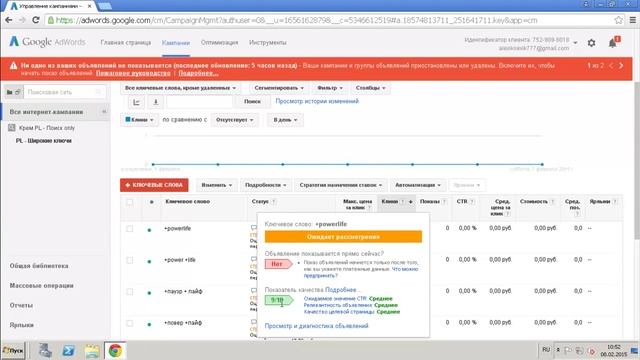
Task: Check the +пауэр +лайф keyword row
Action: 130,291
